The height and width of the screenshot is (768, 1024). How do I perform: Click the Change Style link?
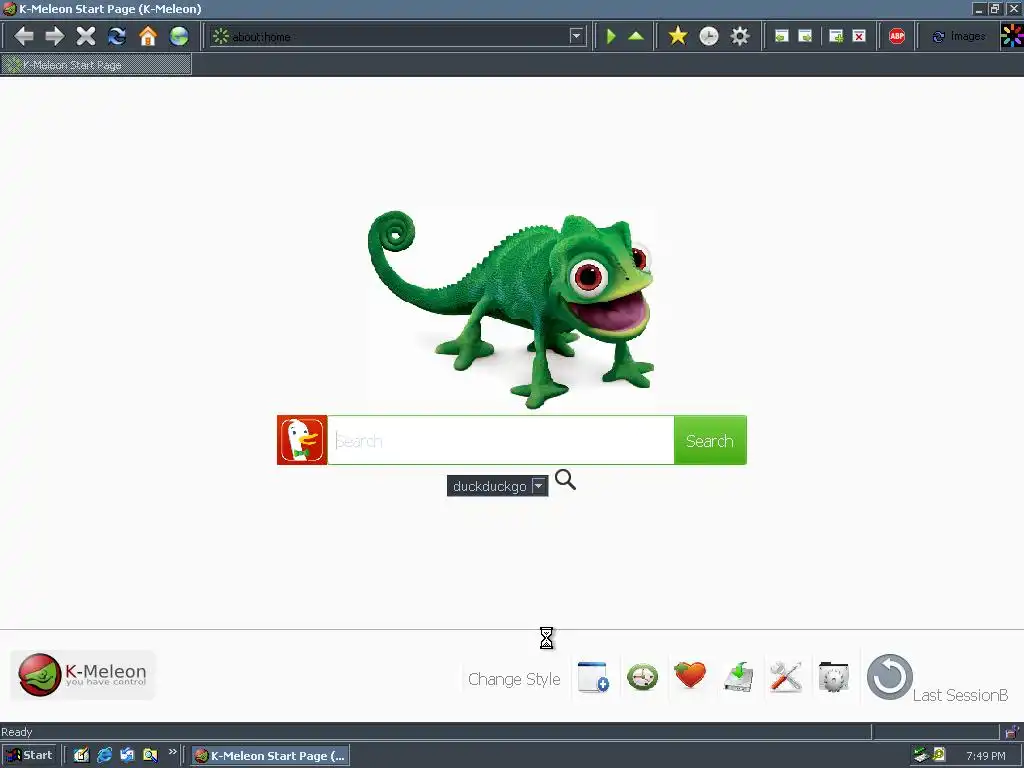(x=514, y=679)
